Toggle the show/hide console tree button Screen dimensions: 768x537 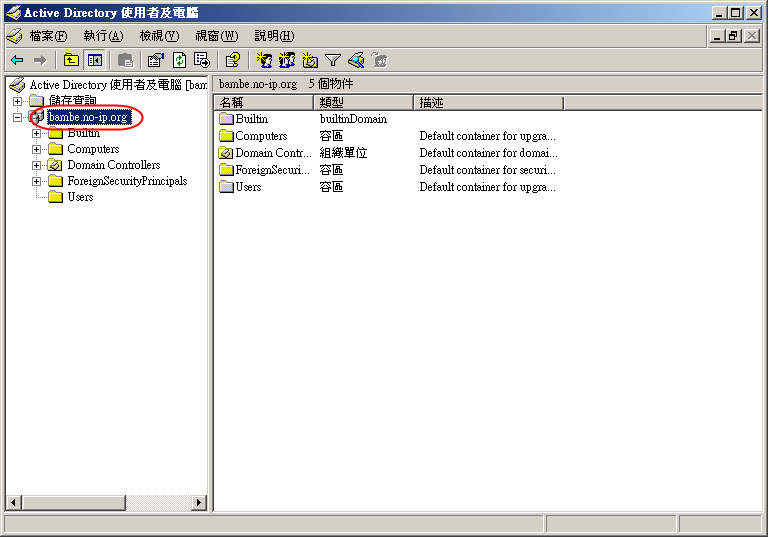point(94,60)
